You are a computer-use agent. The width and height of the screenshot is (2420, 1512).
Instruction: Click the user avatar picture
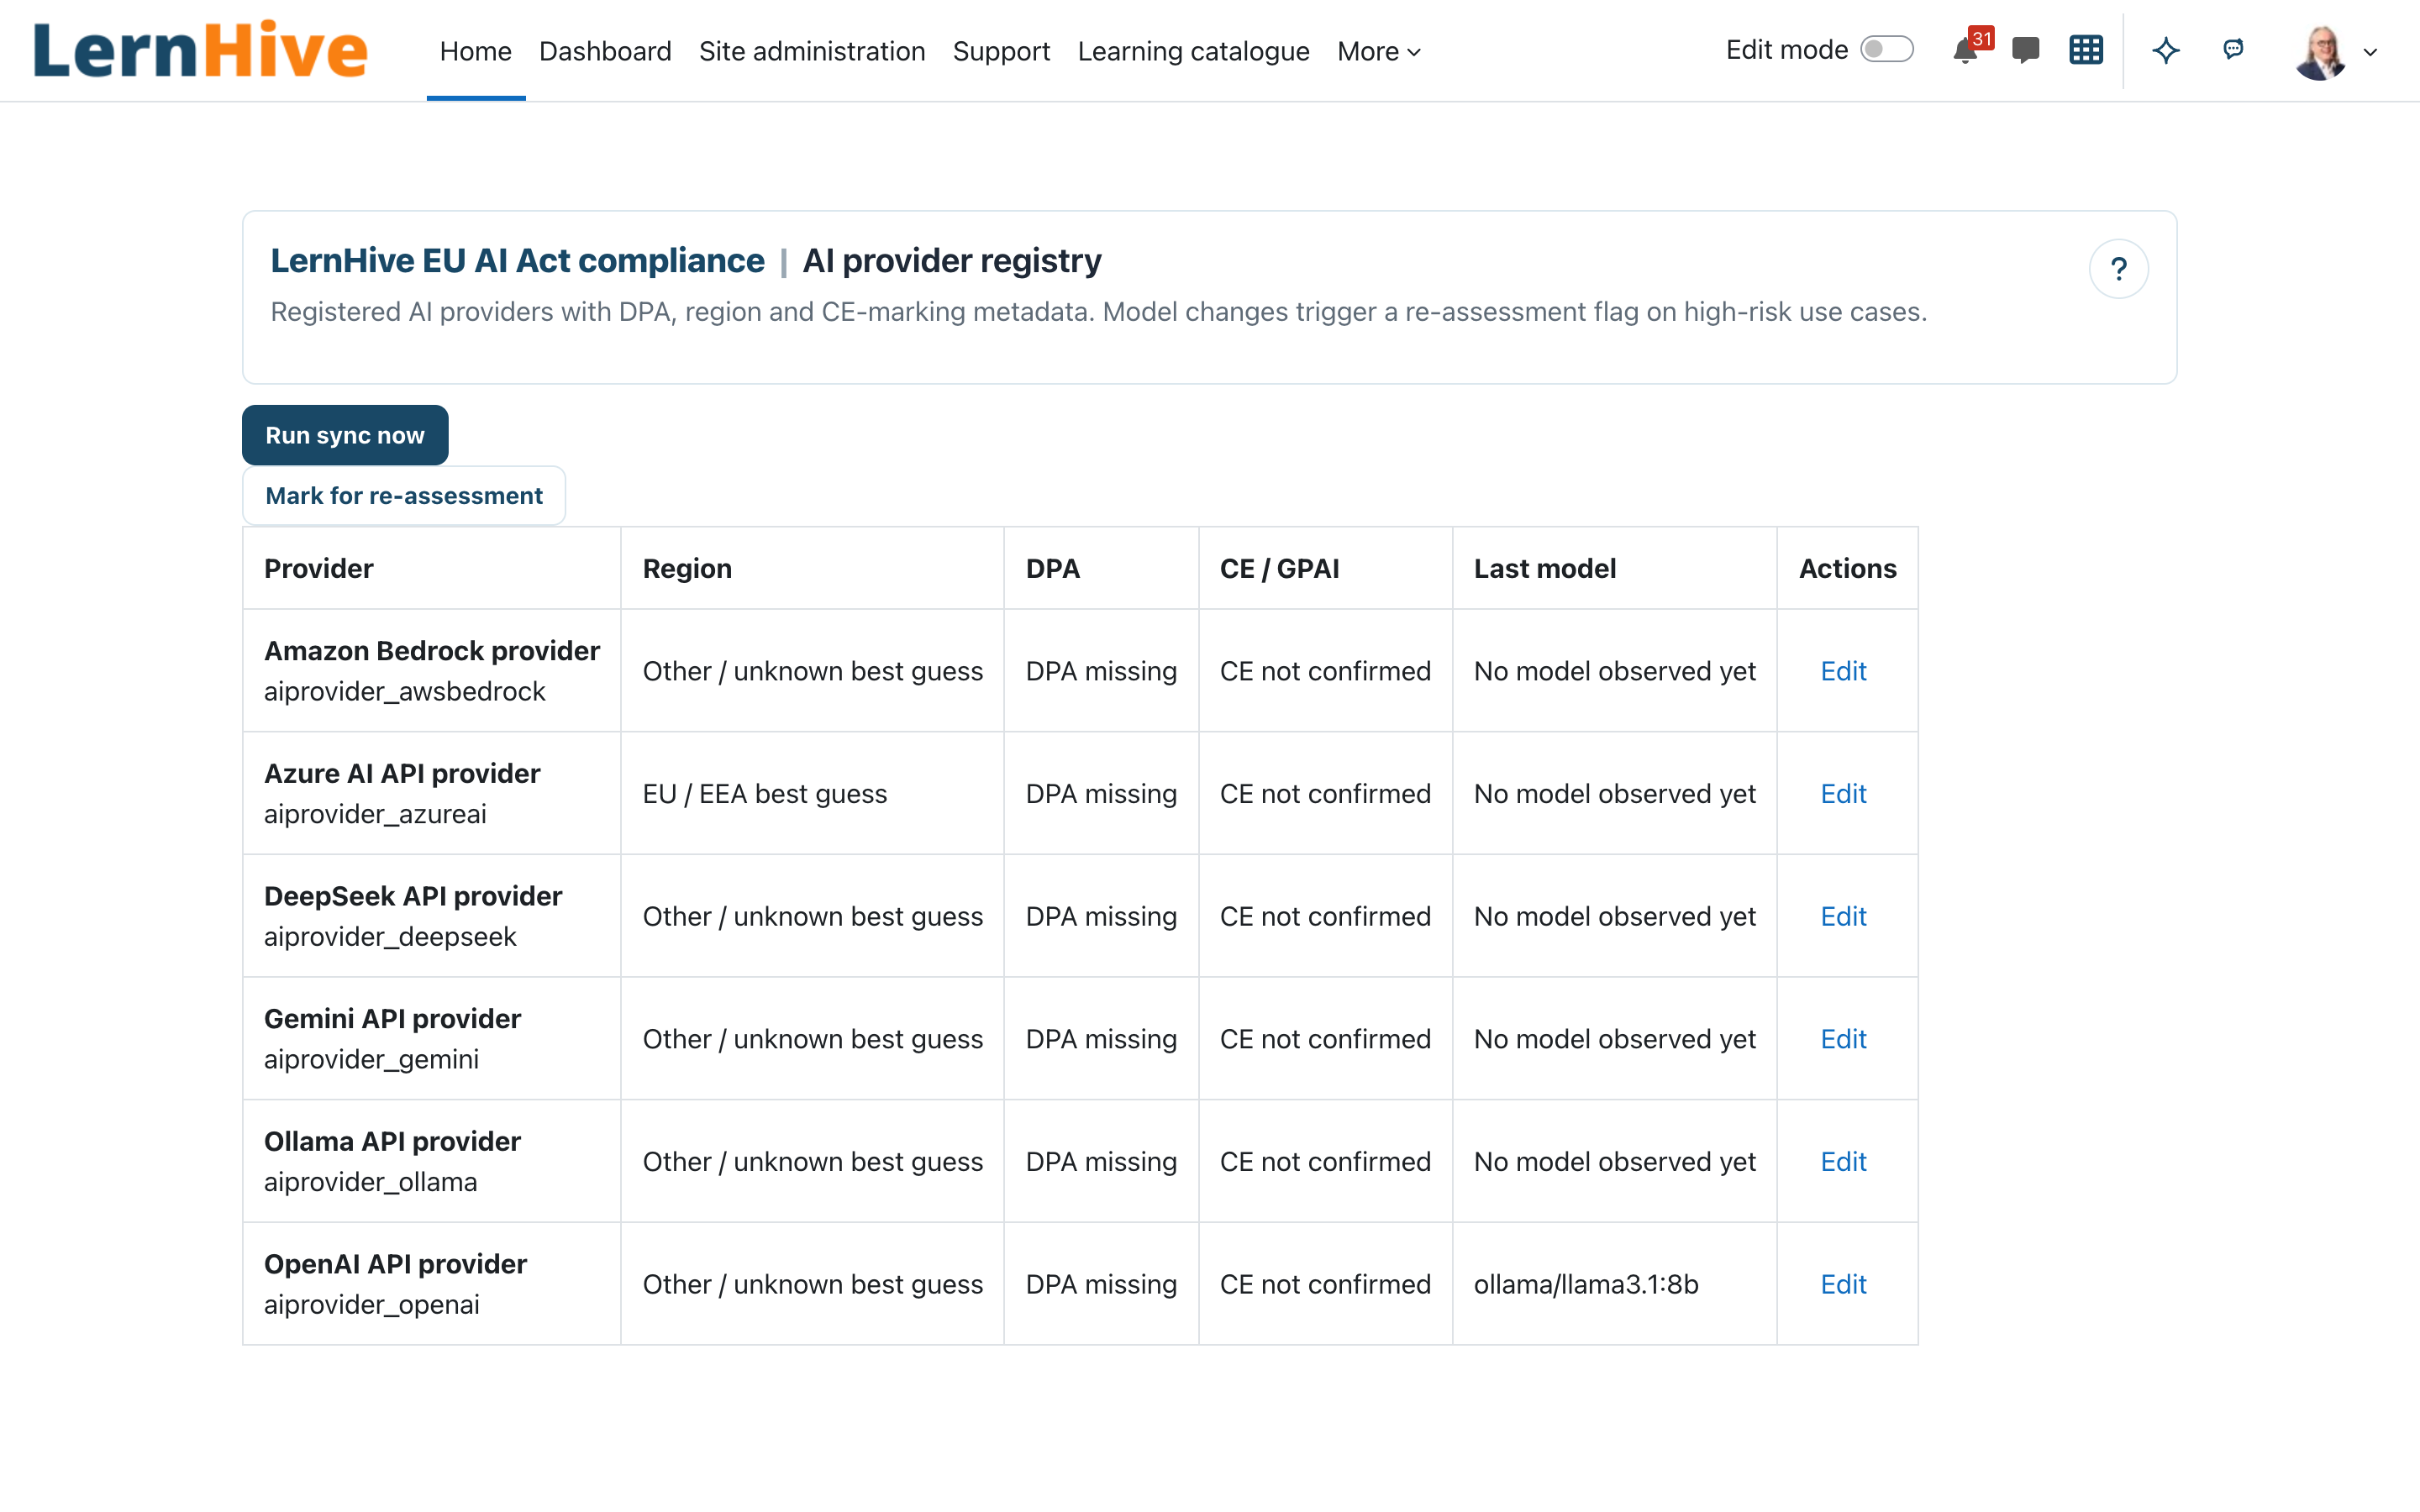pos(2321,51)
